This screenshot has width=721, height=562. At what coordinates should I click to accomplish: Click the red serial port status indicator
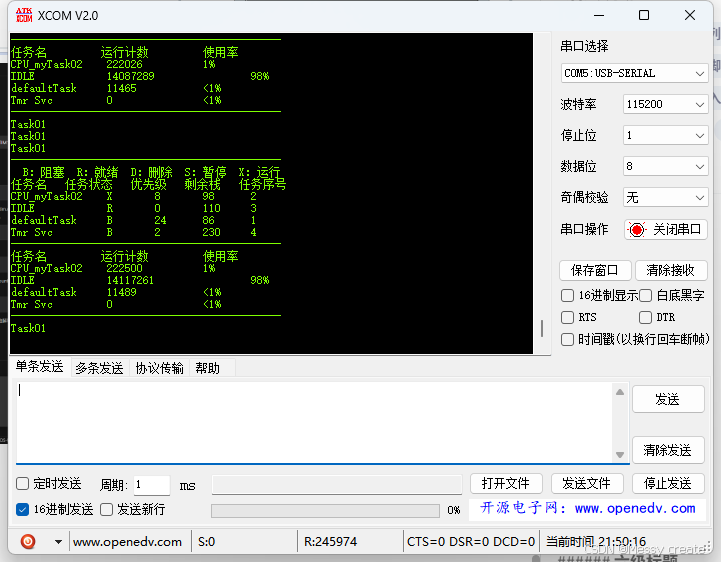click(636, 229)
